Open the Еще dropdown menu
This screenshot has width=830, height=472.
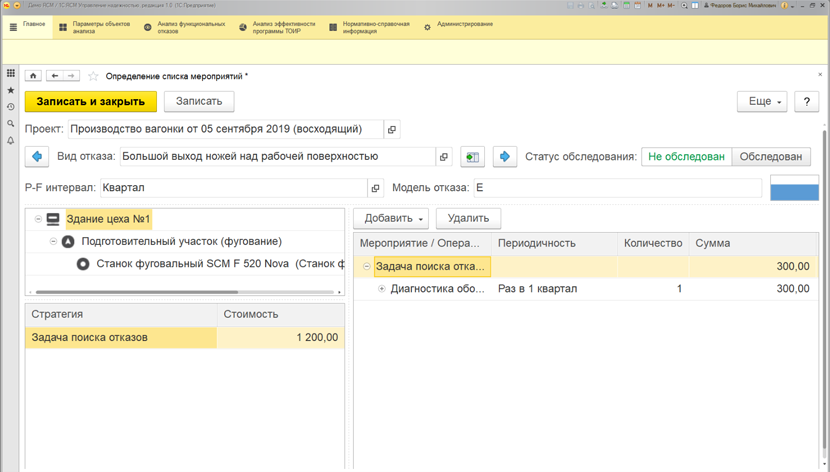coord(762,102)
